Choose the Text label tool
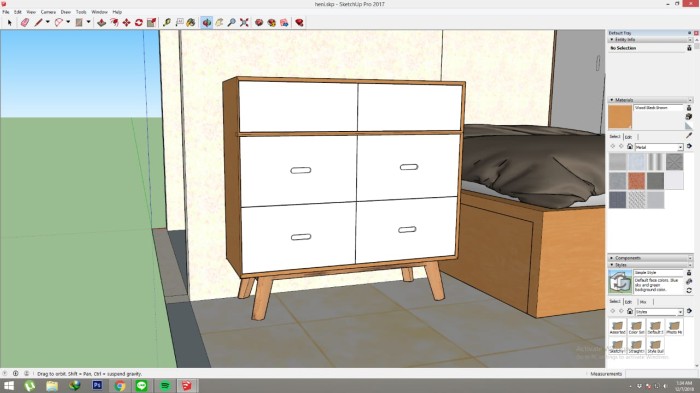The height and width of the screenshot is (393, 700). [x=179, y=22]
